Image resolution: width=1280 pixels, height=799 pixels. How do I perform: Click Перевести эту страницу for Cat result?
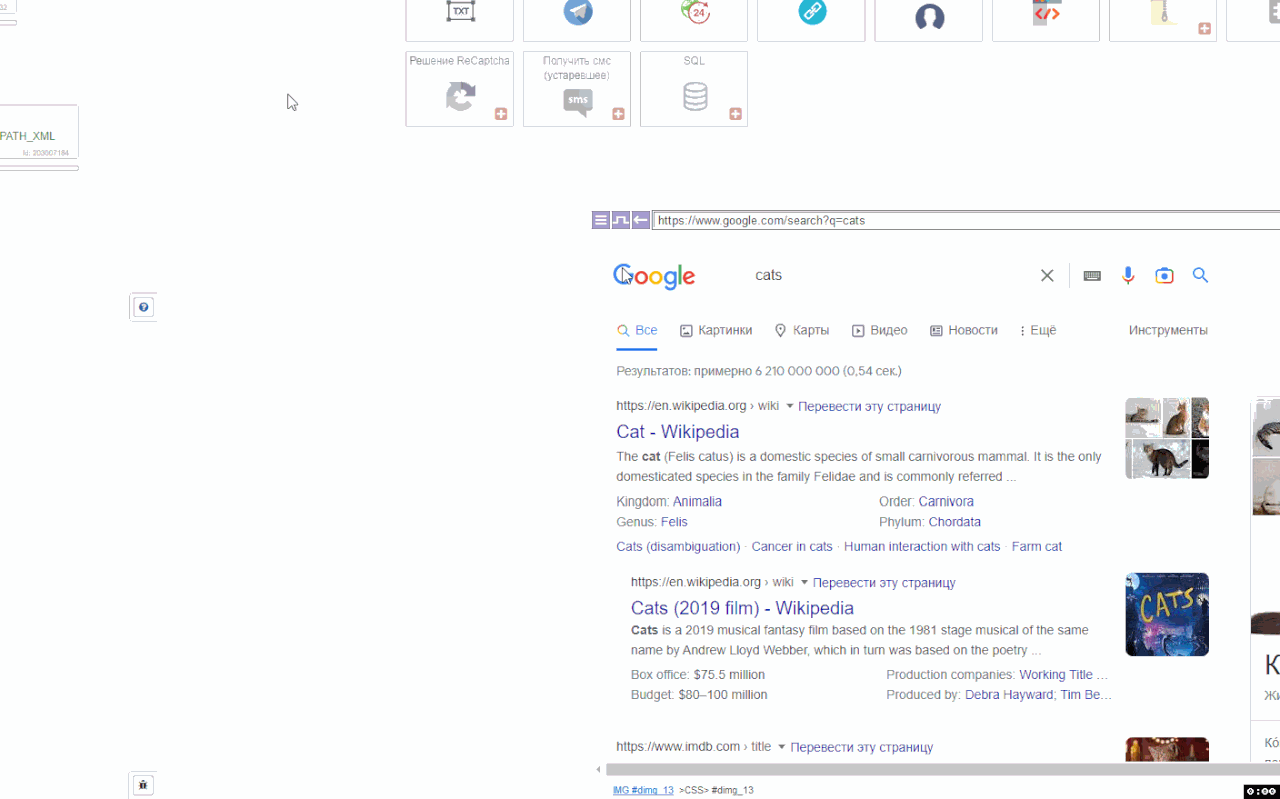[x=869, y=406]
